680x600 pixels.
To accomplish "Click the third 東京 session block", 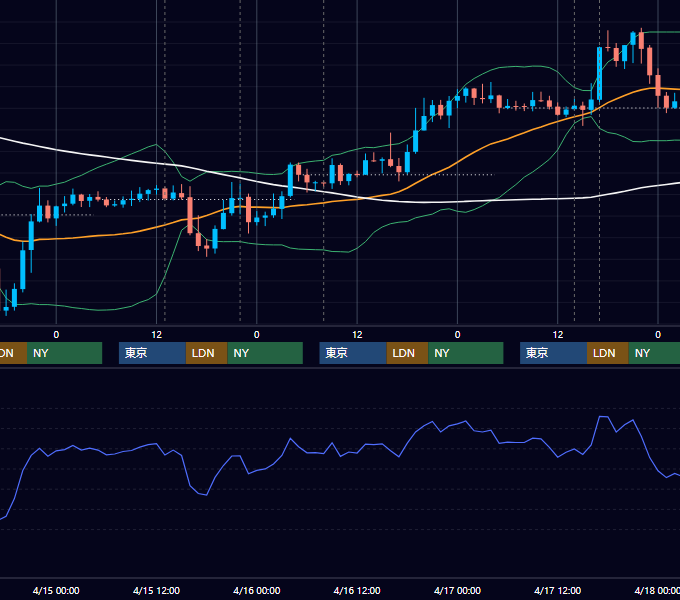I will point(553,353).
